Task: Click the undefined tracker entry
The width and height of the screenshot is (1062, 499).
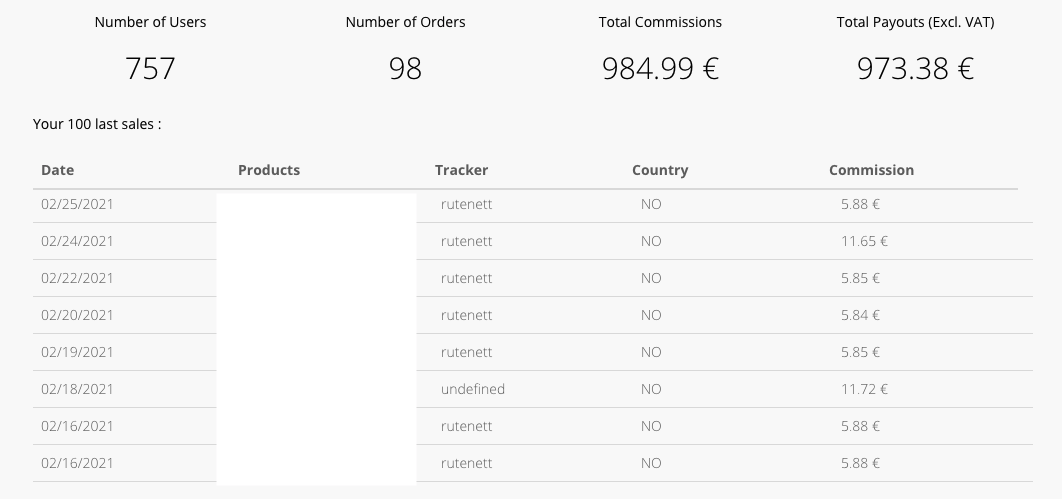Action: 473,389
